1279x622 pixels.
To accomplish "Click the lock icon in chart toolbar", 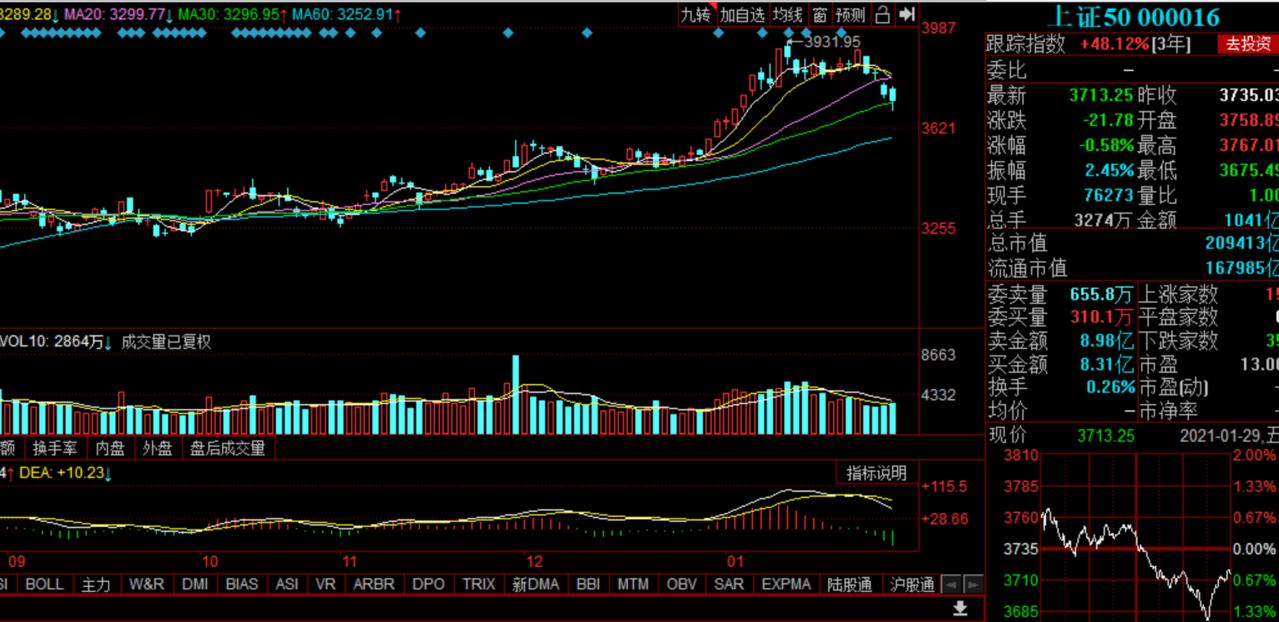I will (882, 14).
